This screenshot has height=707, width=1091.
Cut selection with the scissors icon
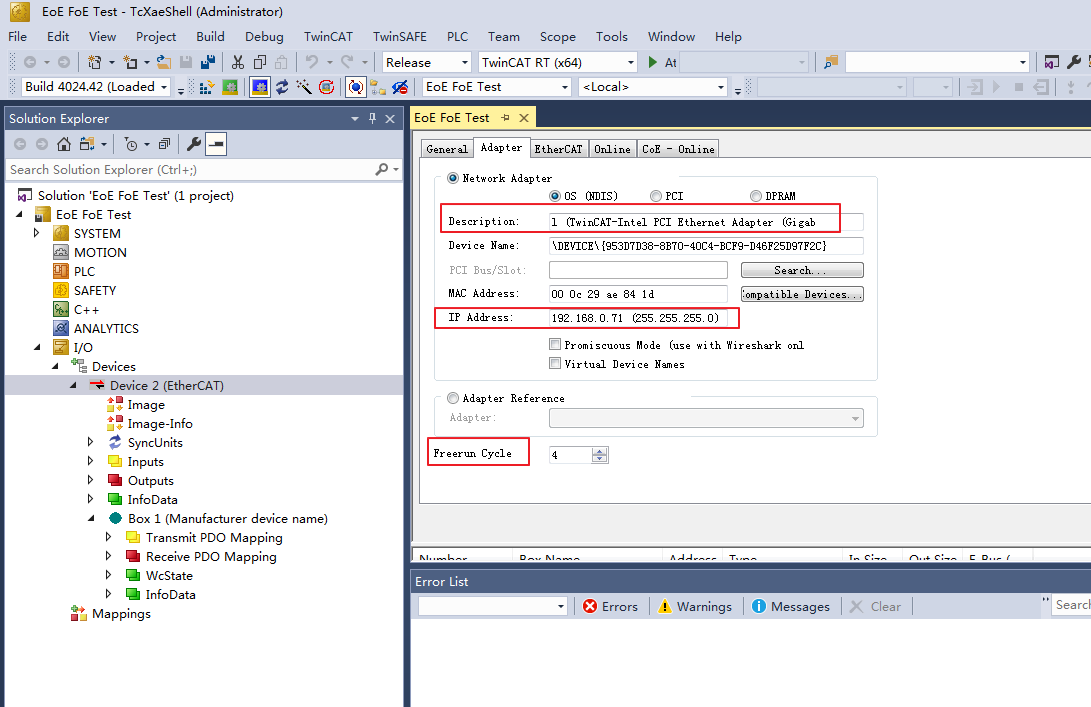point(238,62)
